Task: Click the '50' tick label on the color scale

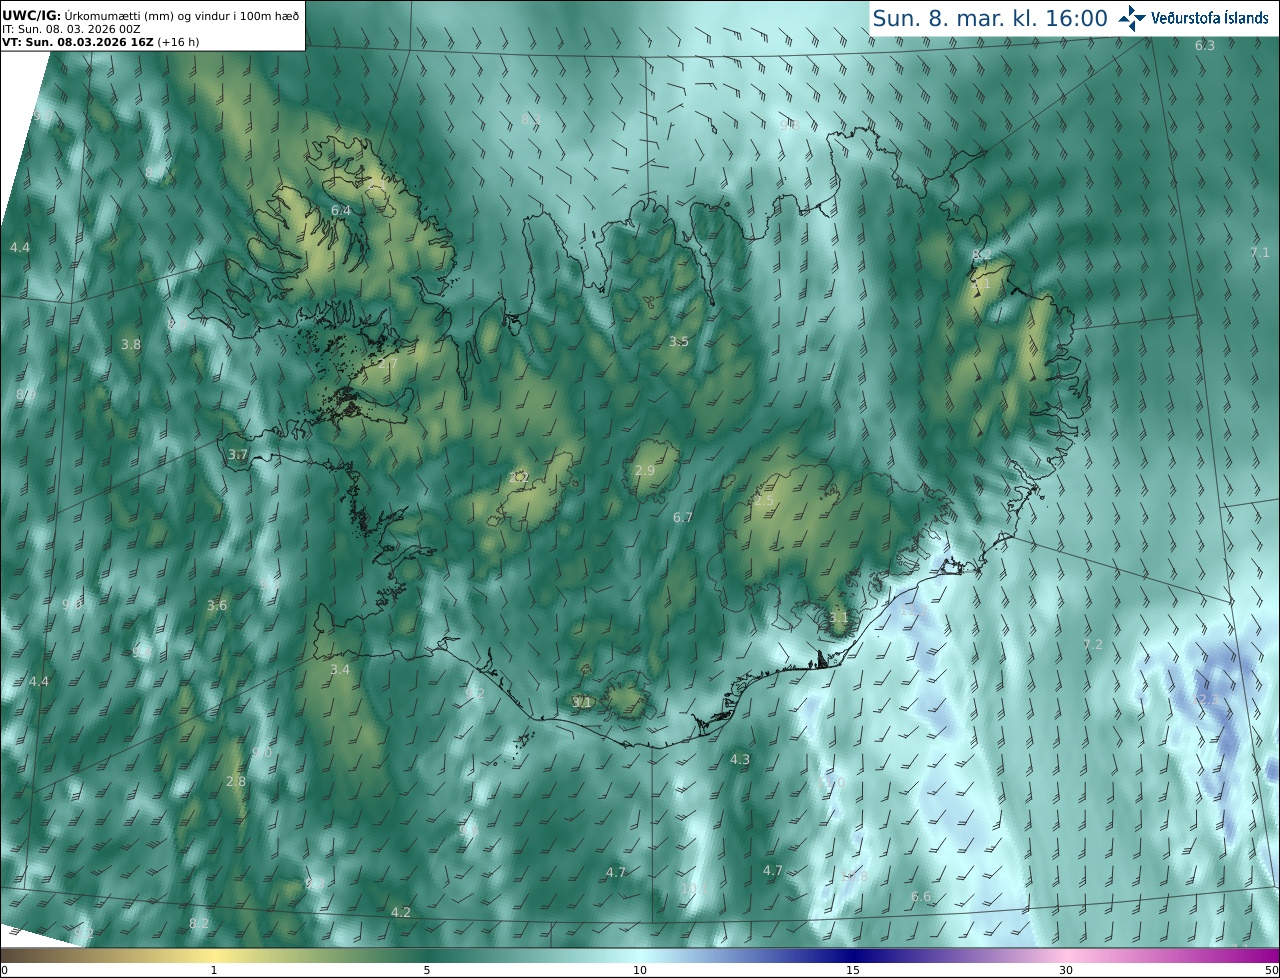Action: click(x=1271, y=970)
